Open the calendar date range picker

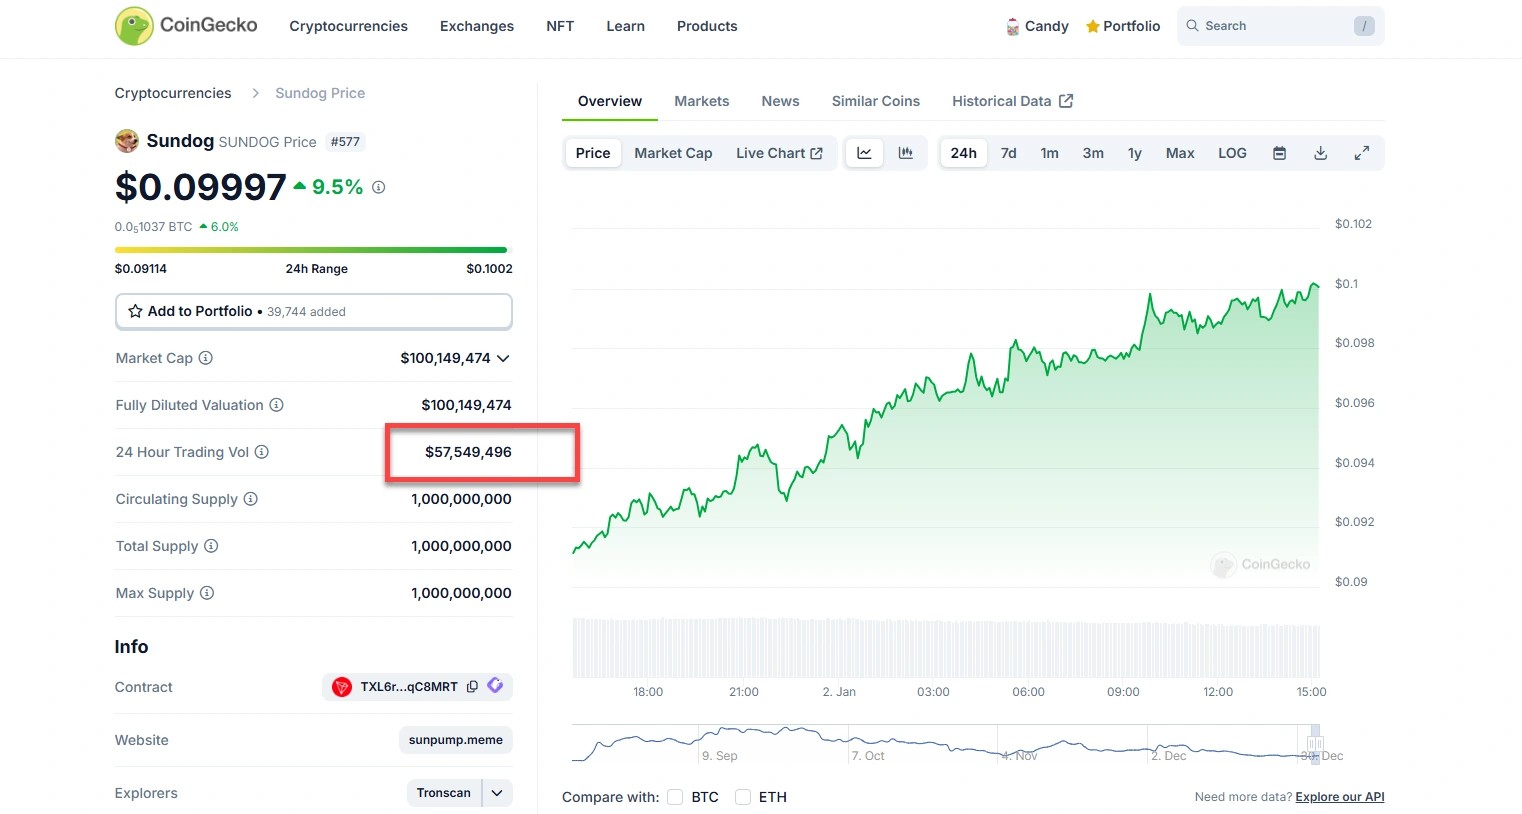(x=1279, y=153)
